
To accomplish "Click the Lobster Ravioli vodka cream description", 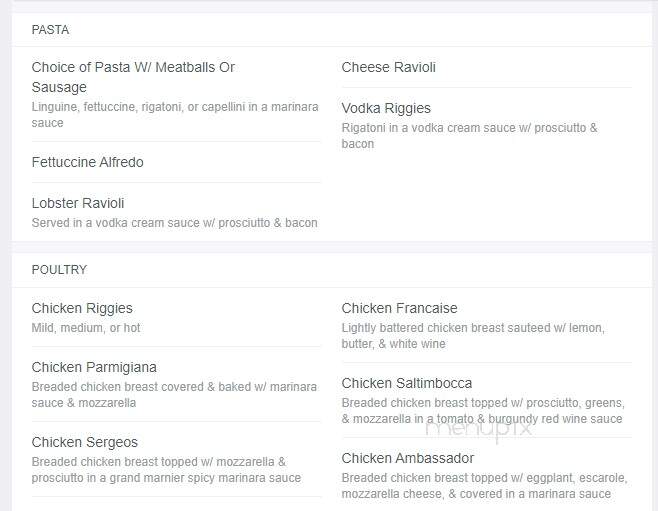I will (x=175, y=223).
